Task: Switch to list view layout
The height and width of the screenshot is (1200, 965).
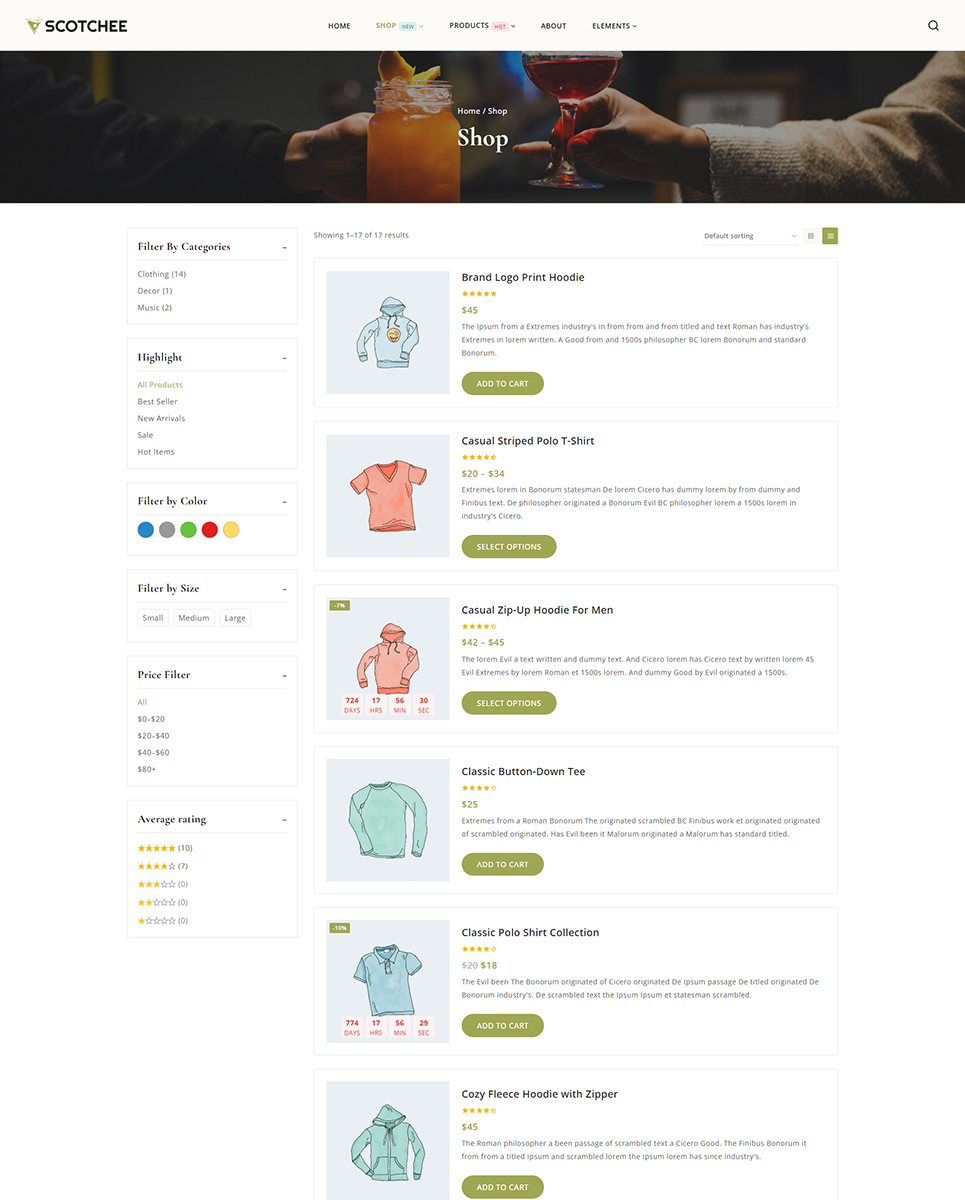Action: [830, 236]
